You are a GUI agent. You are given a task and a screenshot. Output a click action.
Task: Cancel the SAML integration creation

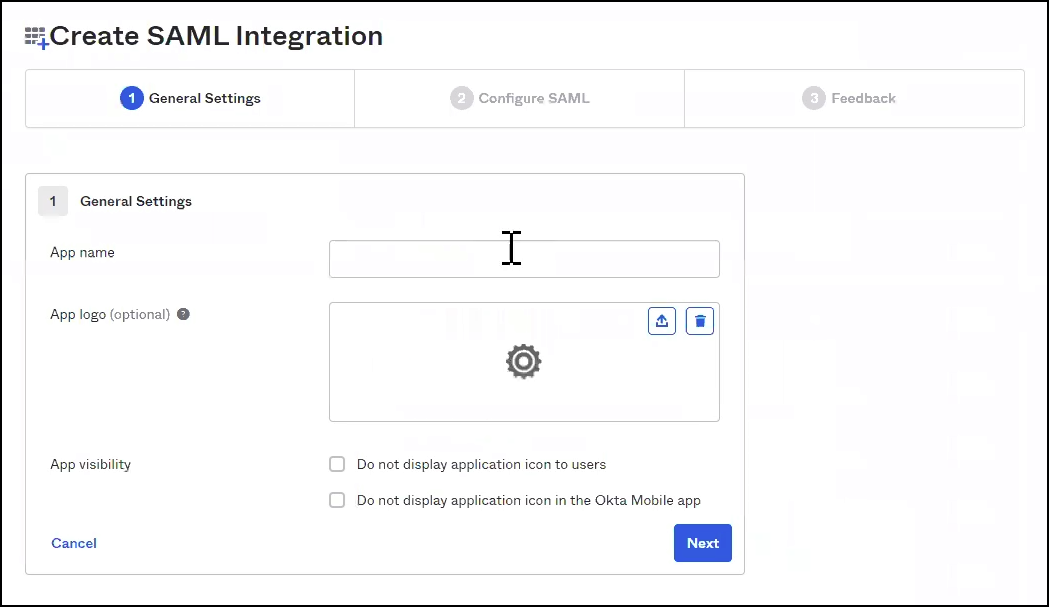coord(73,543)
